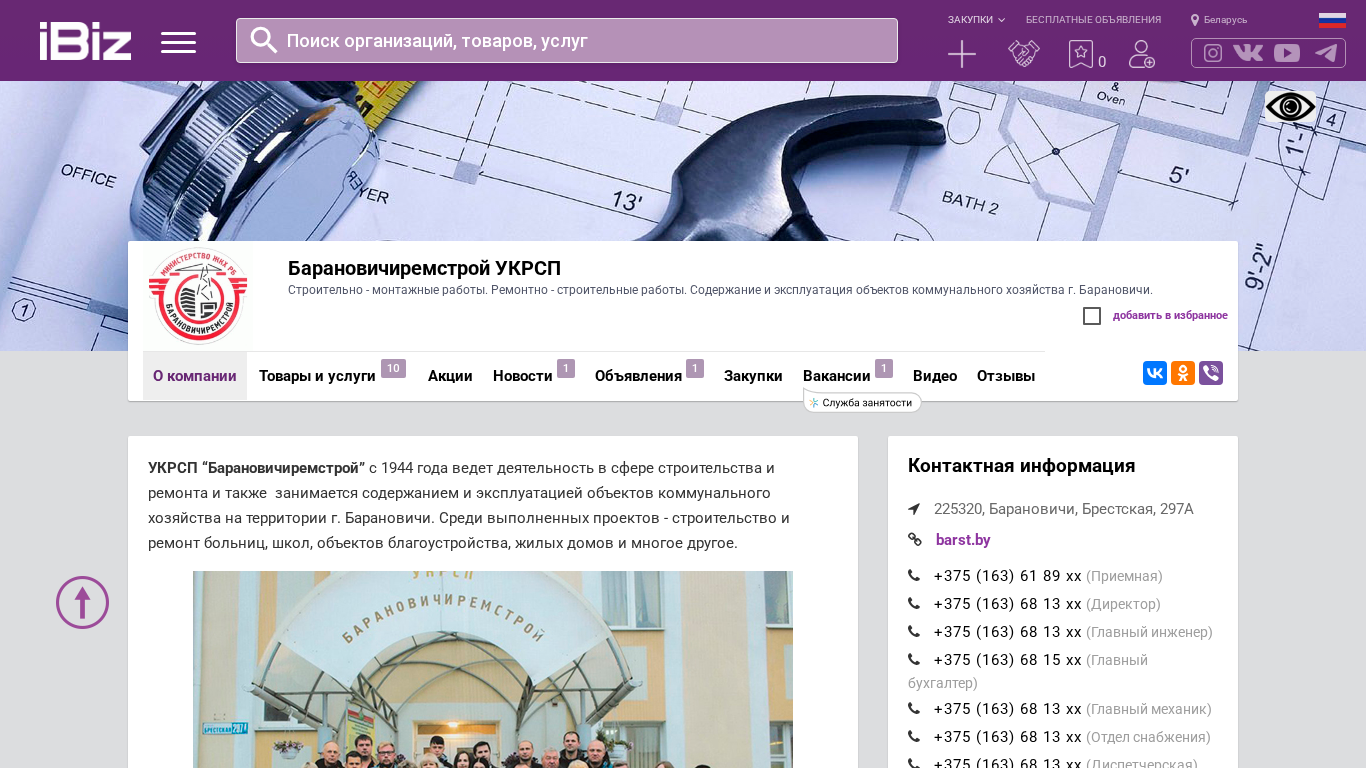Show the Приемная phone number

1008,576
